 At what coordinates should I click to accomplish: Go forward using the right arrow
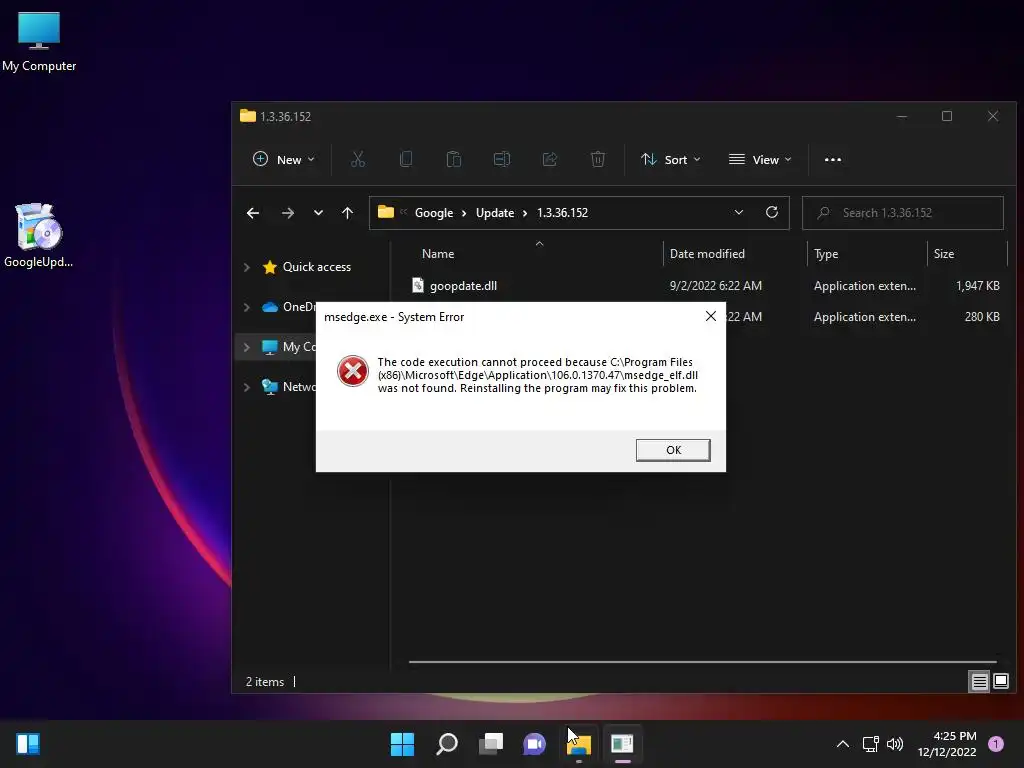pos(287,213)
